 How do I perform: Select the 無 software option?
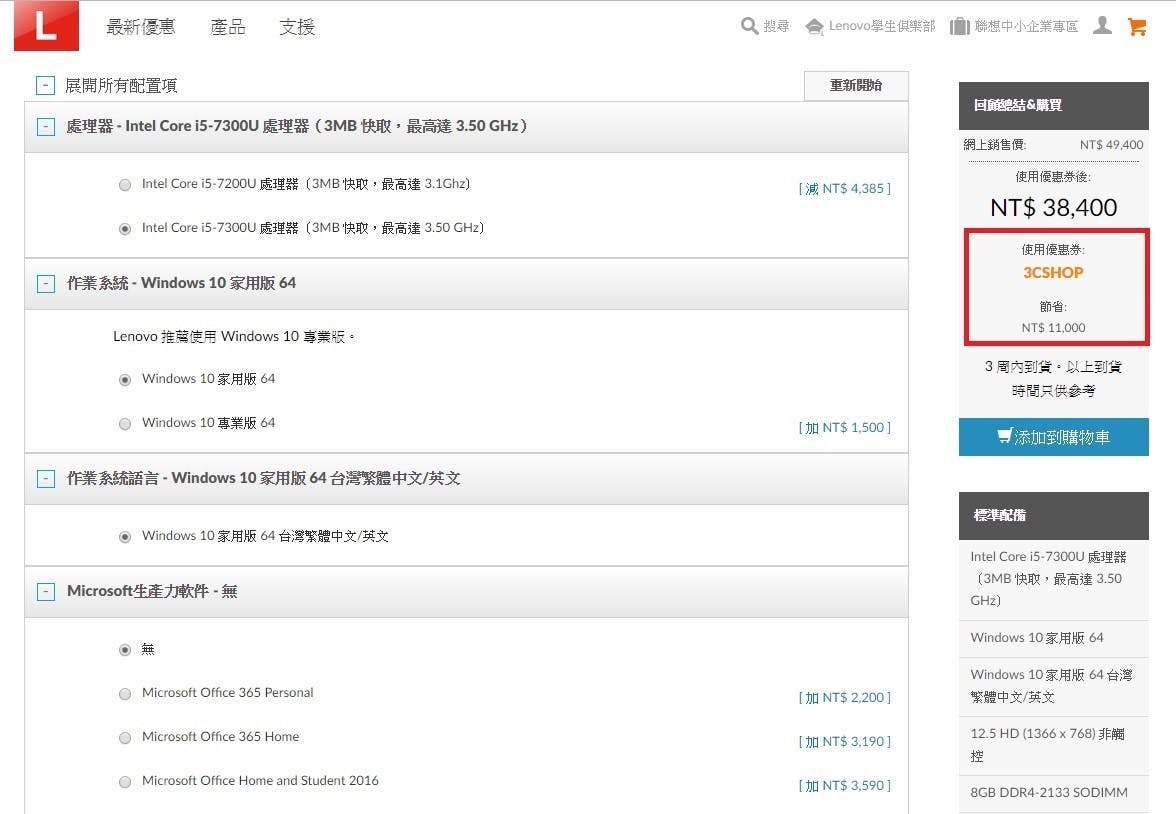click(x=124, y=650)
